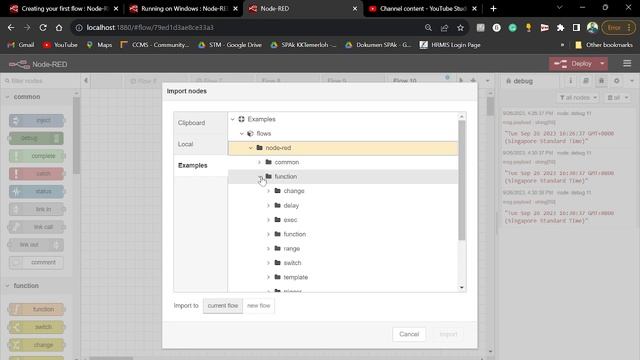This screenshot has width=640, height=360.
Task: Open Node-RED hamburger main menu
Action: click(627, 64)
